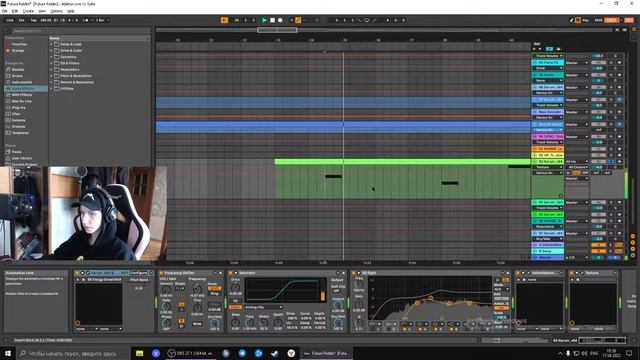Select Ring mode in Frequency Shifter

[x=214, y=293]
